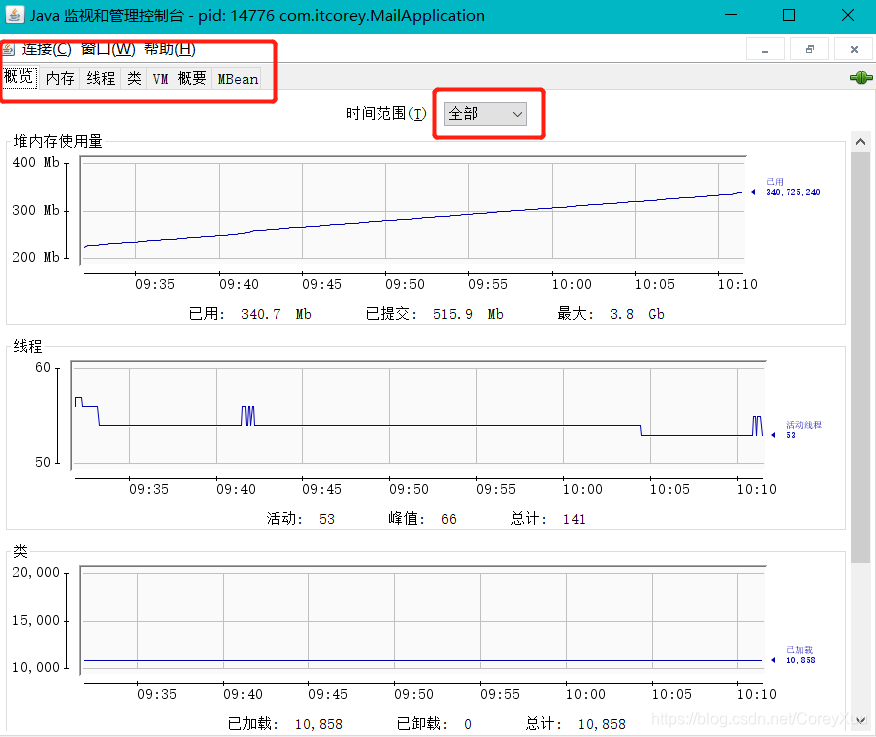This screenshot has width=876, height=737.
Task: Select the 概览 overview tab
Action: pyautogui.click(x=19, y=77)
